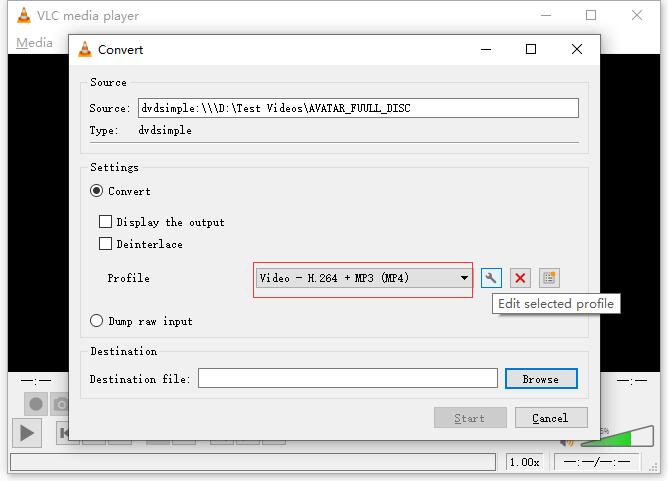Select Dump raw input option
The height and width of the screenshot is (481, 668).
[x=97, y=320]
